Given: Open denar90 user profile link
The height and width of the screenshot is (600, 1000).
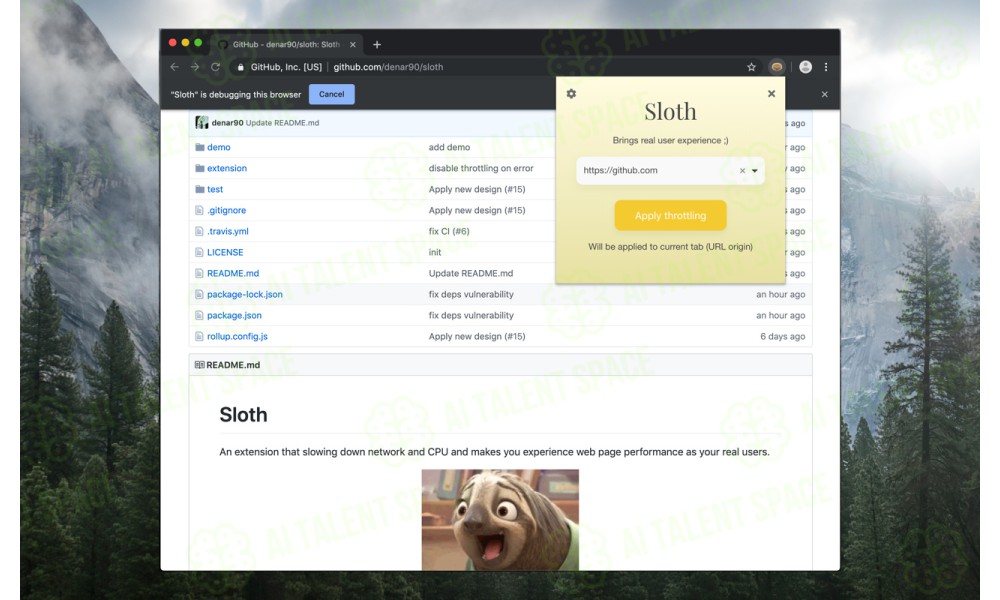Looking at the screenshot, I should (228, 123).
